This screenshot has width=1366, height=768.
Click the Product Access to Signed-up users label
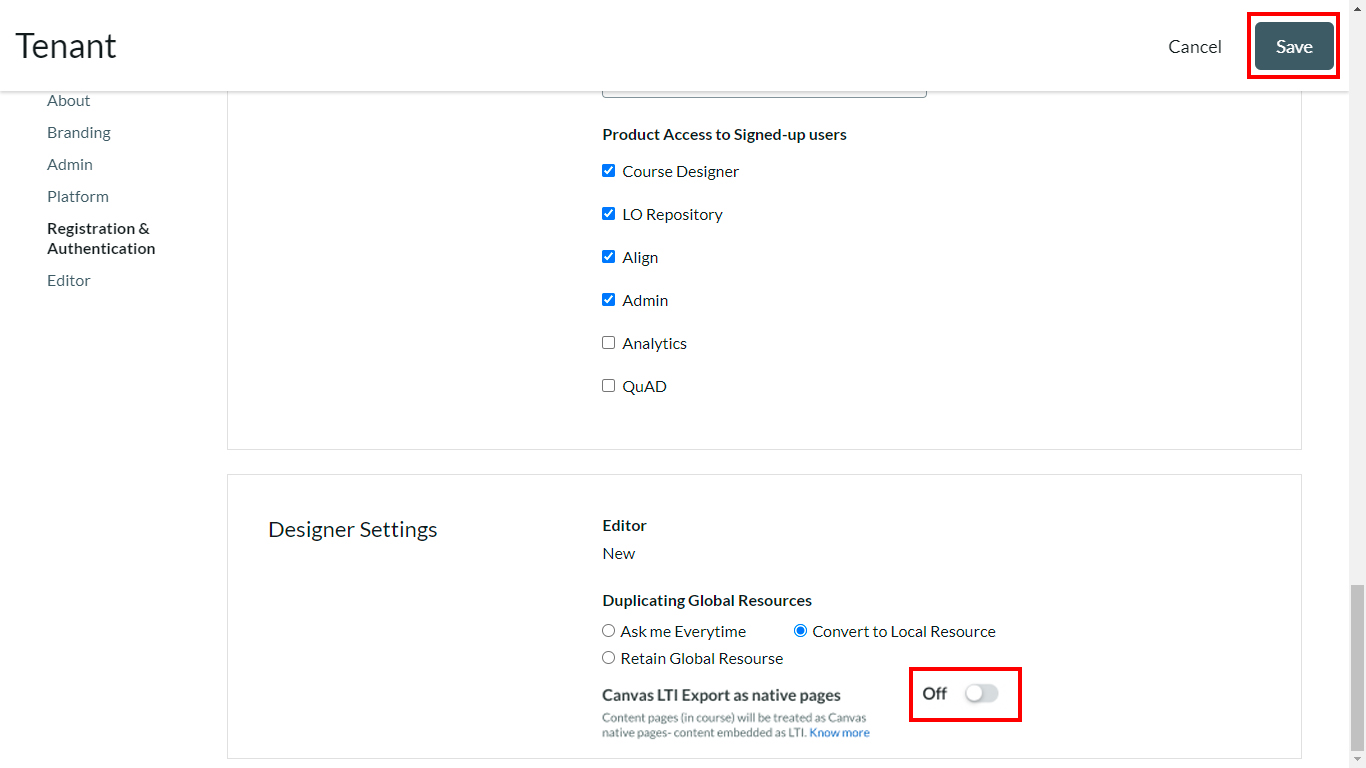click(x=724, y=134)
